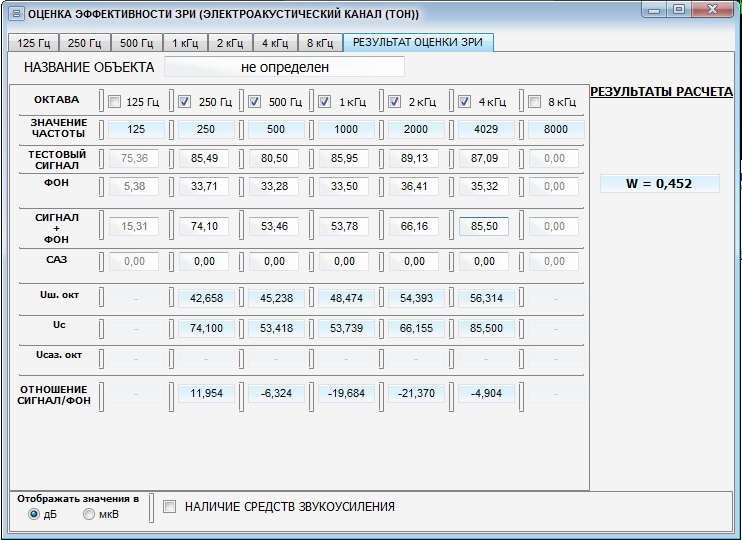Minimize the application window
This screenshot has height=540, width=742.
click(655, 10)
